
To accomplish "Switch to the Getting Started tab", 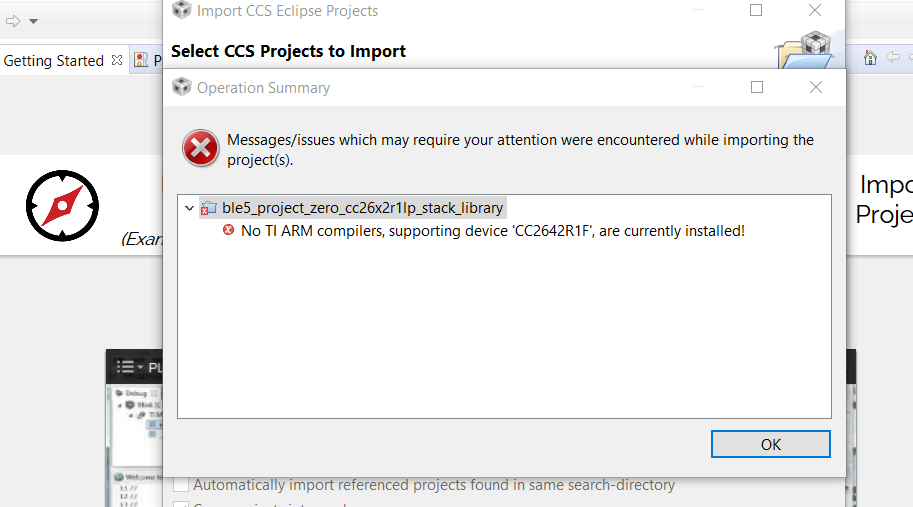I will pos(54,61).
